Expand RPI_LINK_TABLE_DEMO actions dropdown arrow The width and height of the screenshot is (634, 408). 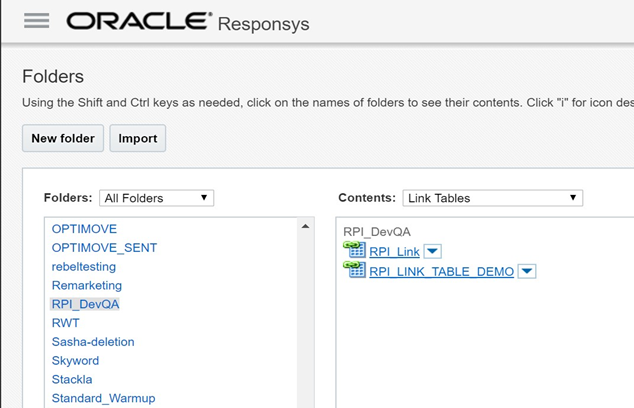[527, 272]
